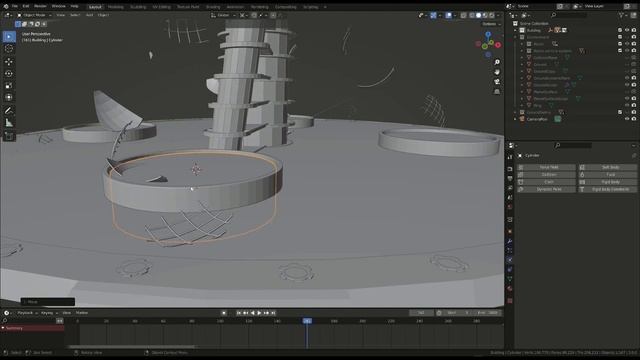Add Cloth physics
This screenshot has width=640, height=360.
[x=546, y=182]
